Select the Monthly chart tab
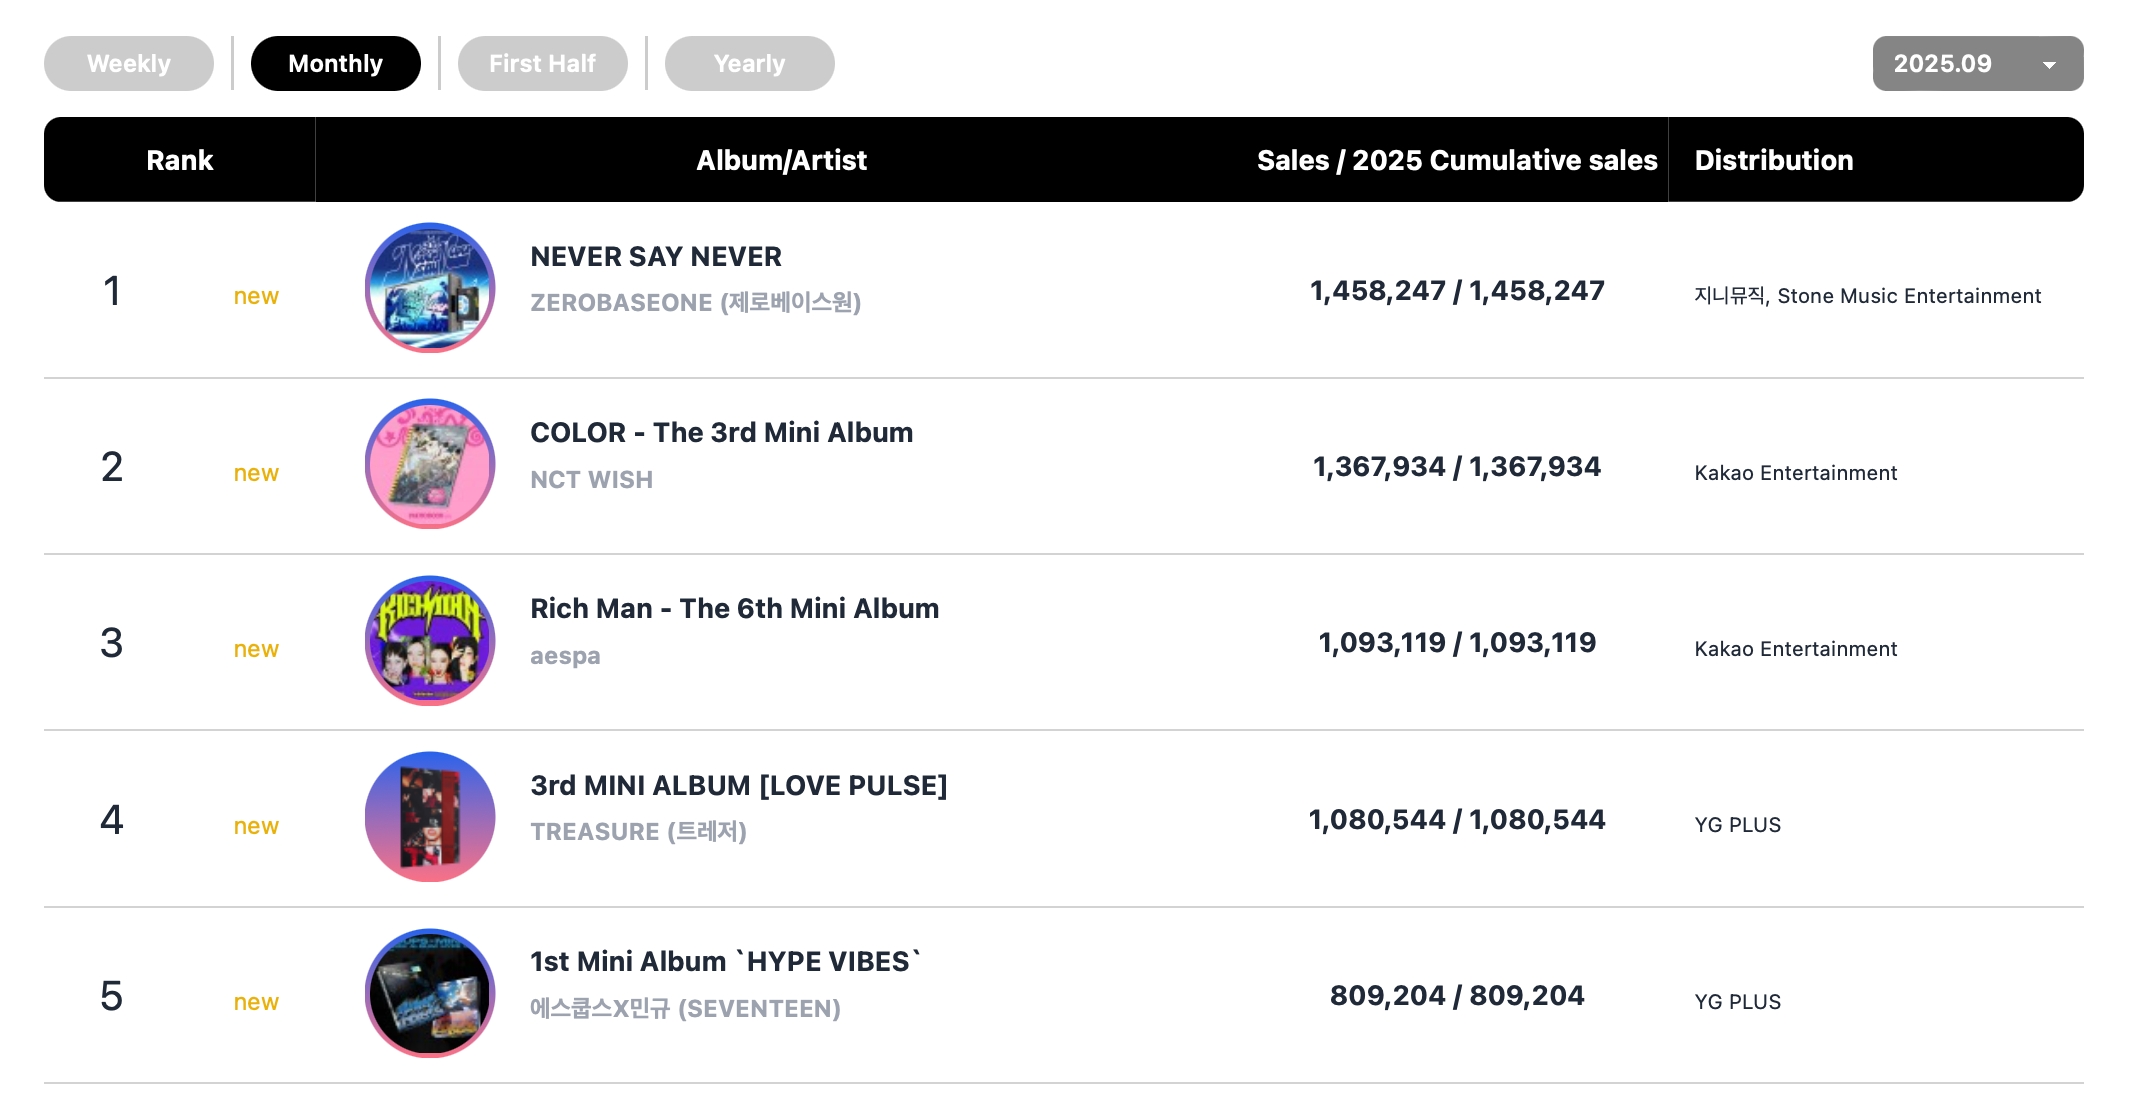The image size is (2134, 1096). (335, 64)
